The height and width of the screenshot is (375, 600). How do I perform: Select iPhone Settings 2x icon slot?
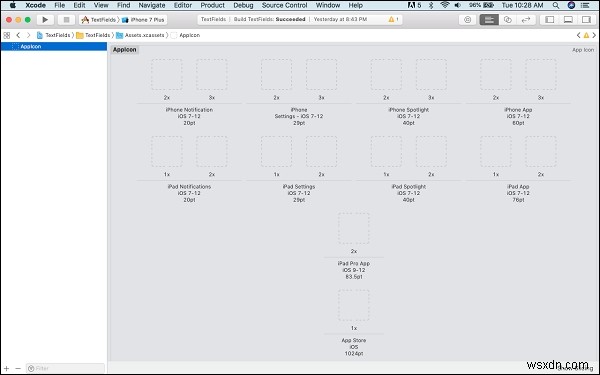click(x=276, y=74)
